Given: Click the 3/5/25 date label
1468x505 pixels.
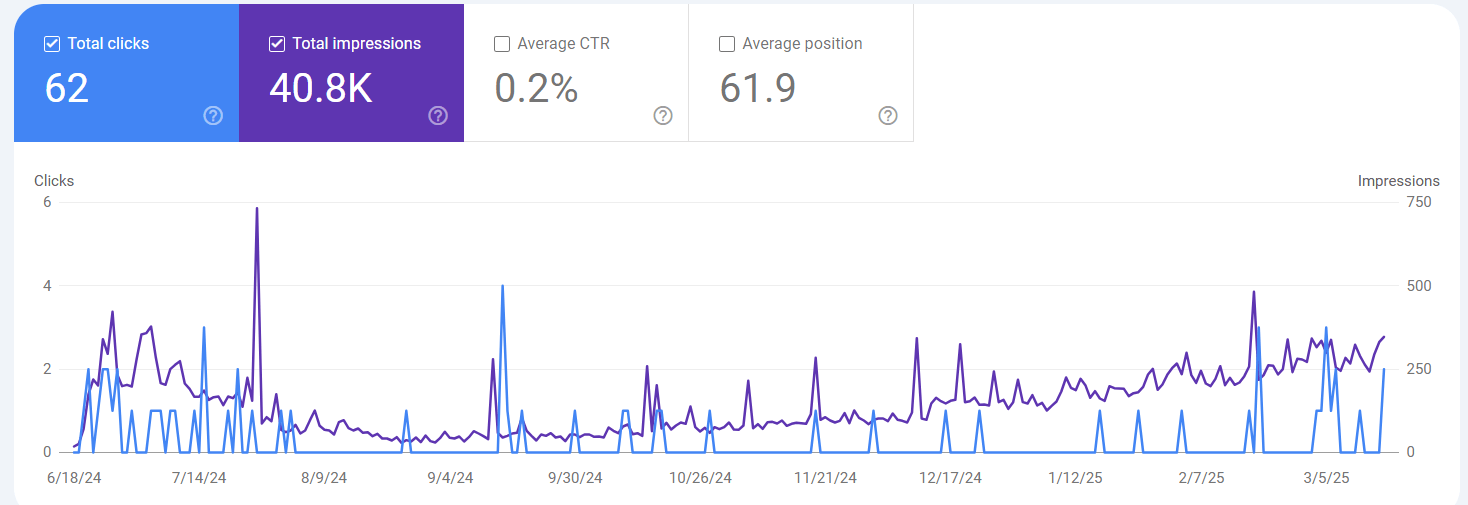Looking at the screenshot, I should pyautogui.click(x=1326, y=478).
